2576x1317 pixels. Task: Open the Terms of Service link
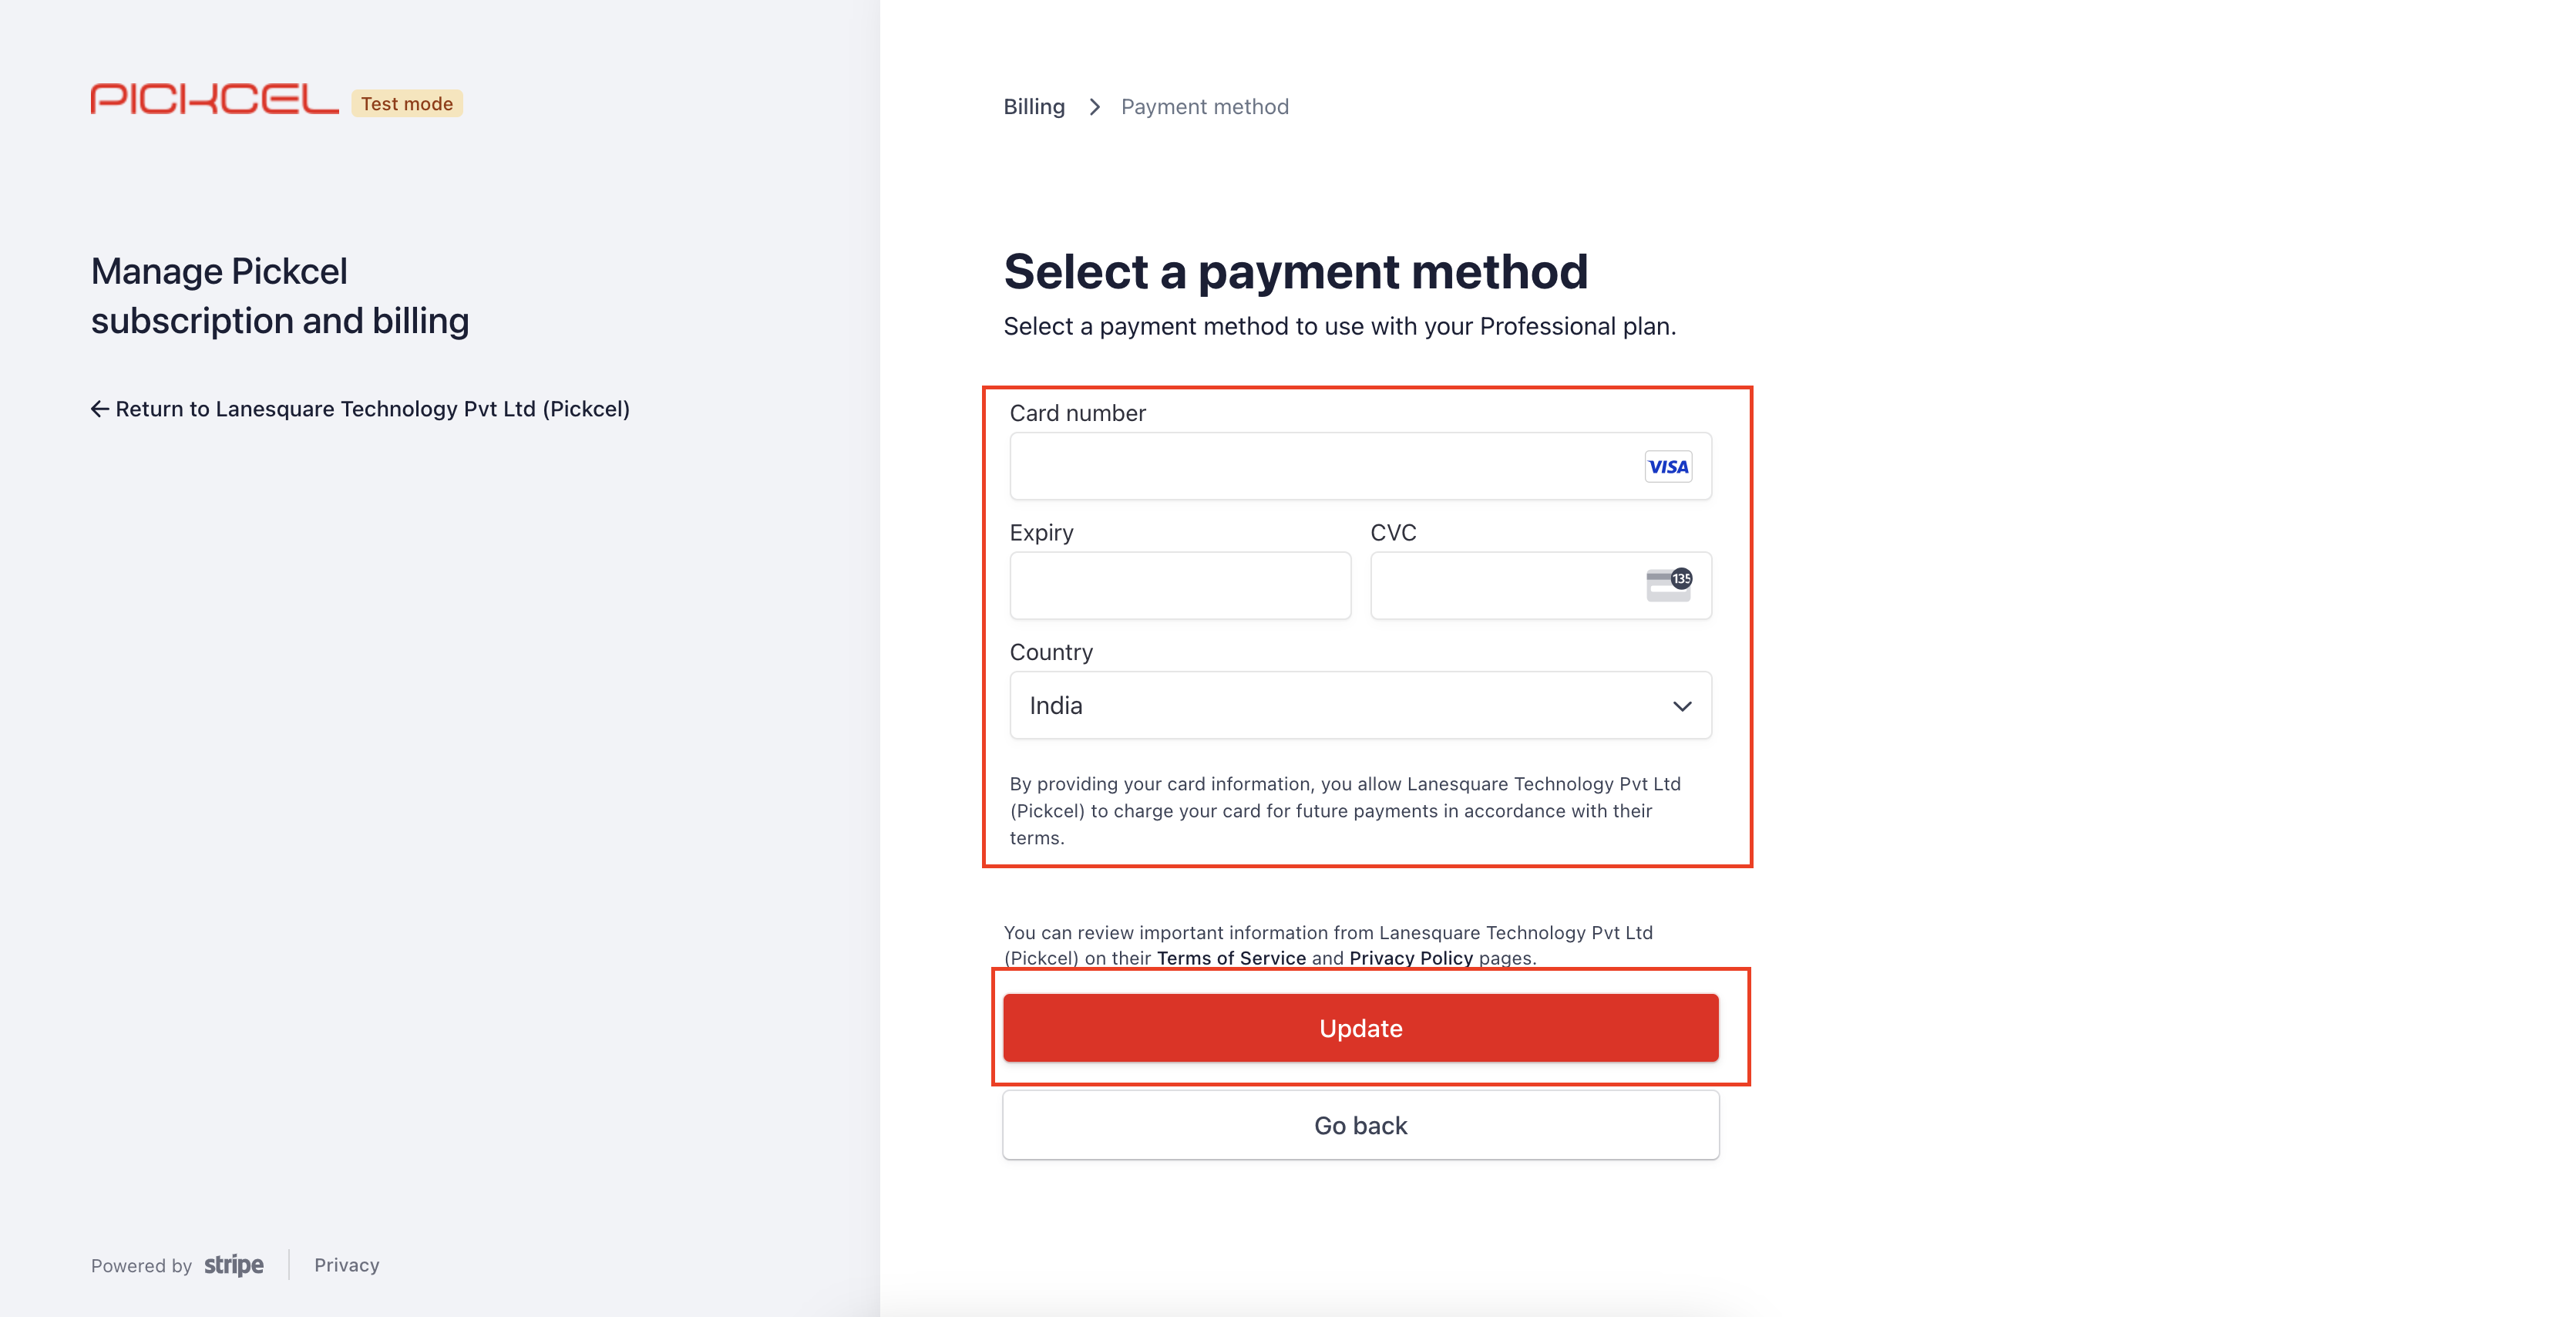click(x=1231, y=958)
